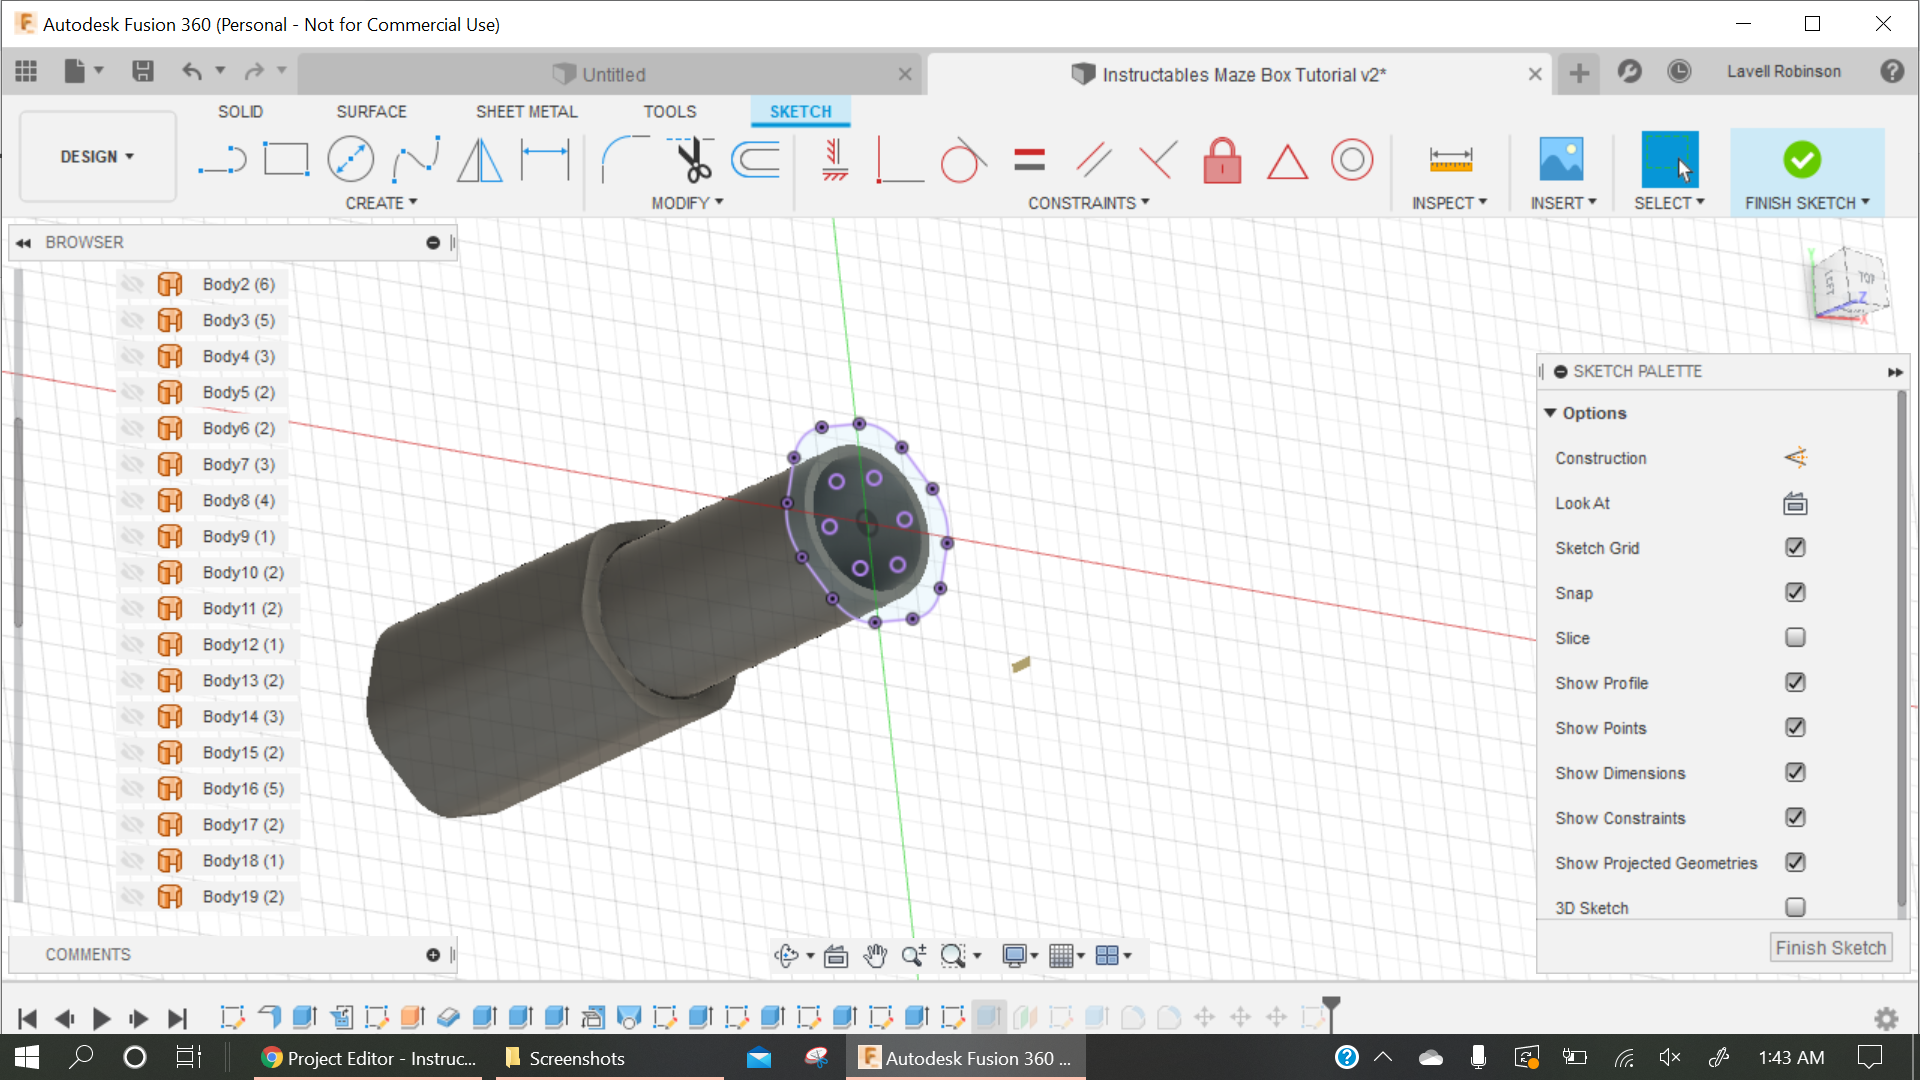Collapse the Options section in Sketch Palette
The width and height of the screenshot is (1920, 1080).
1550,413
